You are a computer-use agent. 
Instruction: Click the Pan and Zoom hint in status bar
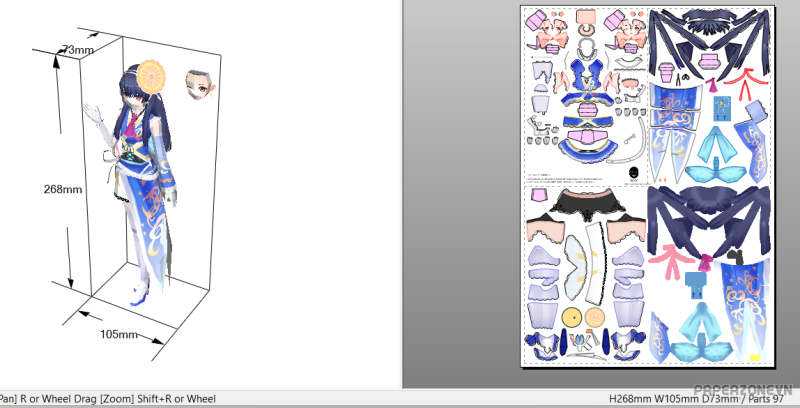[107, 398]
